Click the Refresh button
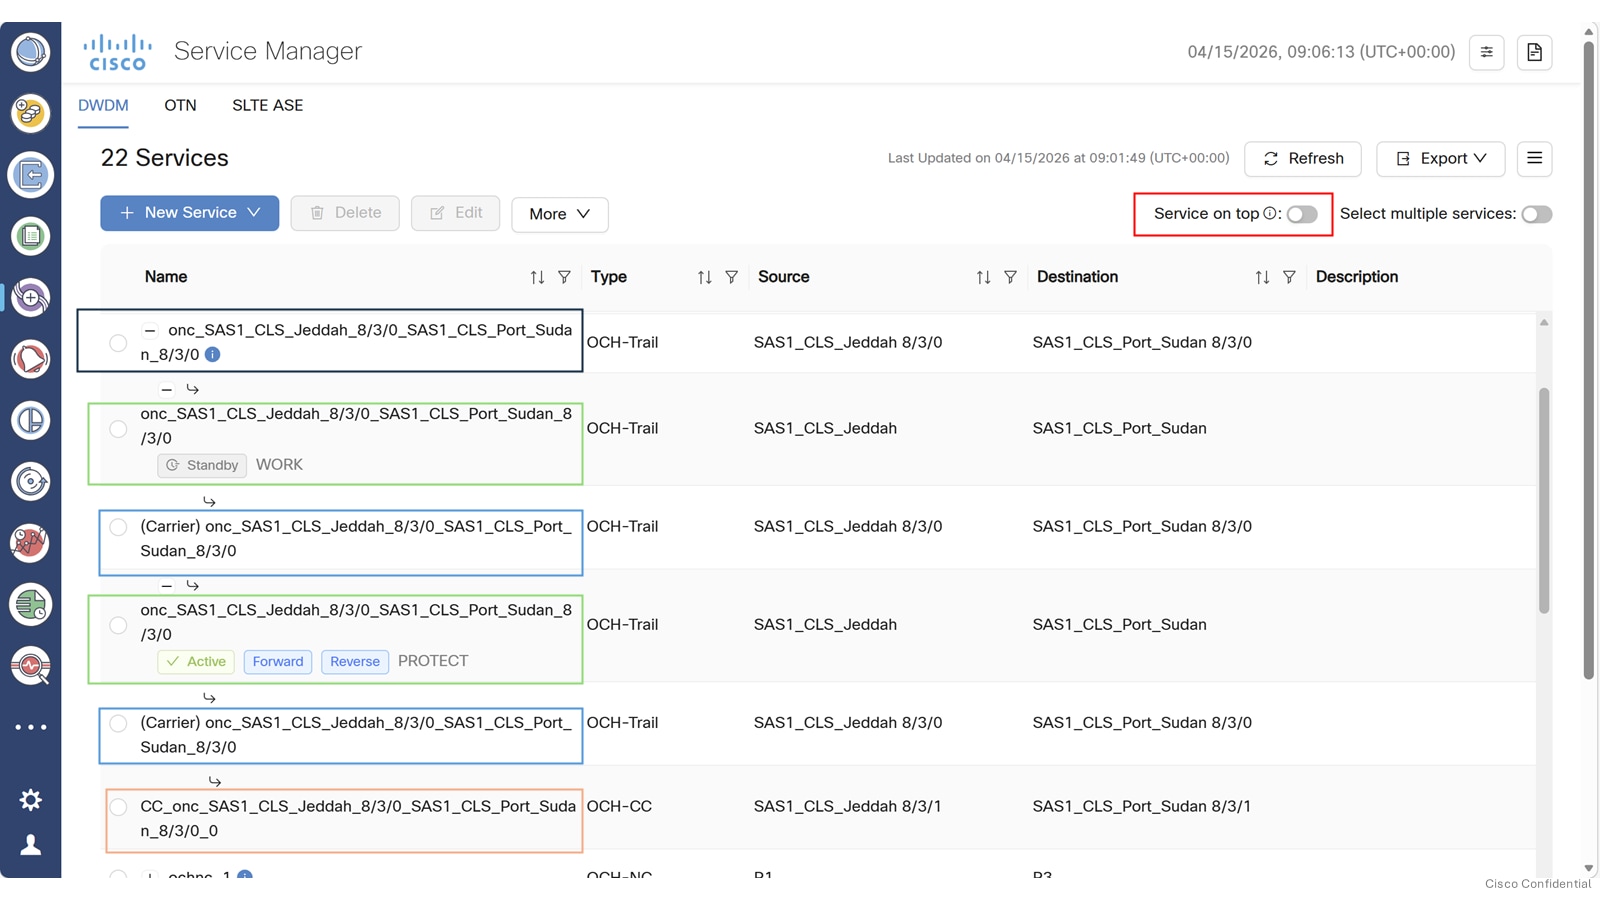Viewport: 1600px width, 900px height. (1303, 158)
